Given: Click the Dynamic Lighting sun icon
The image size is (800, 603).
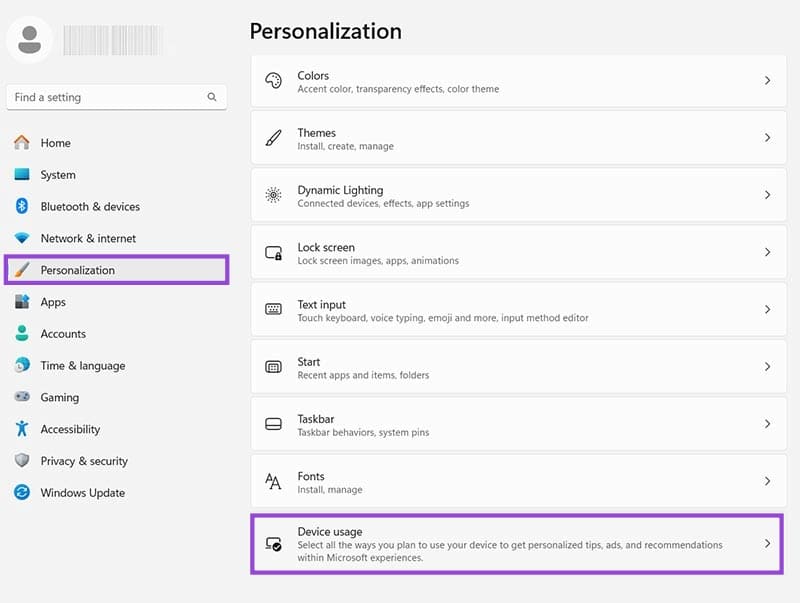Looking at the screenshot, I should point(273,195).
